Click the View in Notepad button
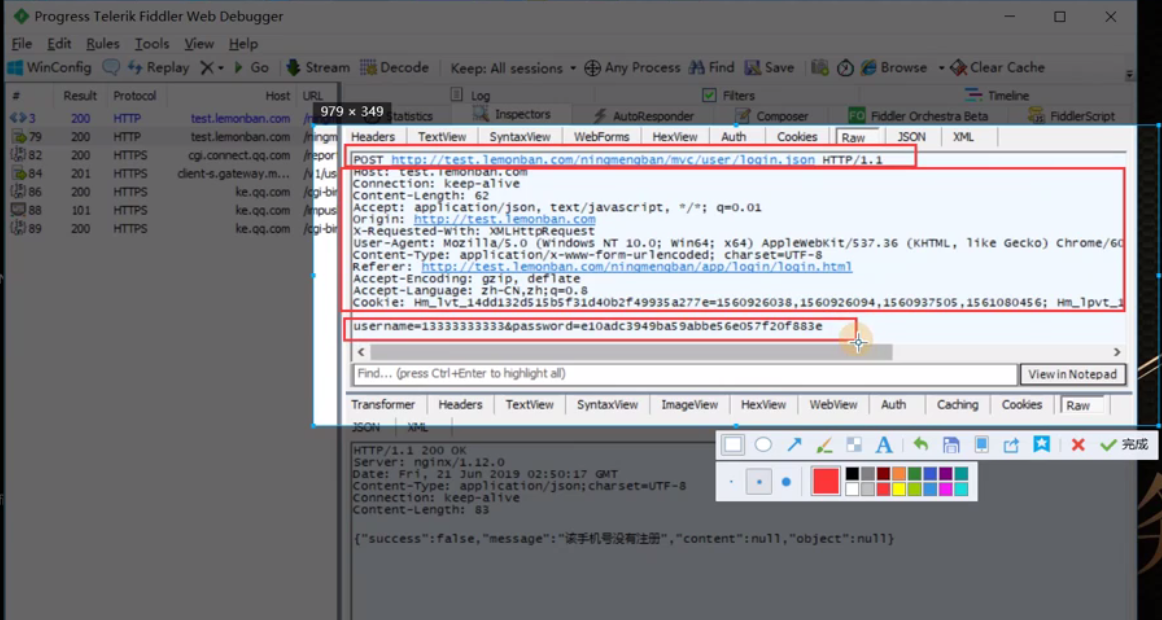 click(1072, 374)
